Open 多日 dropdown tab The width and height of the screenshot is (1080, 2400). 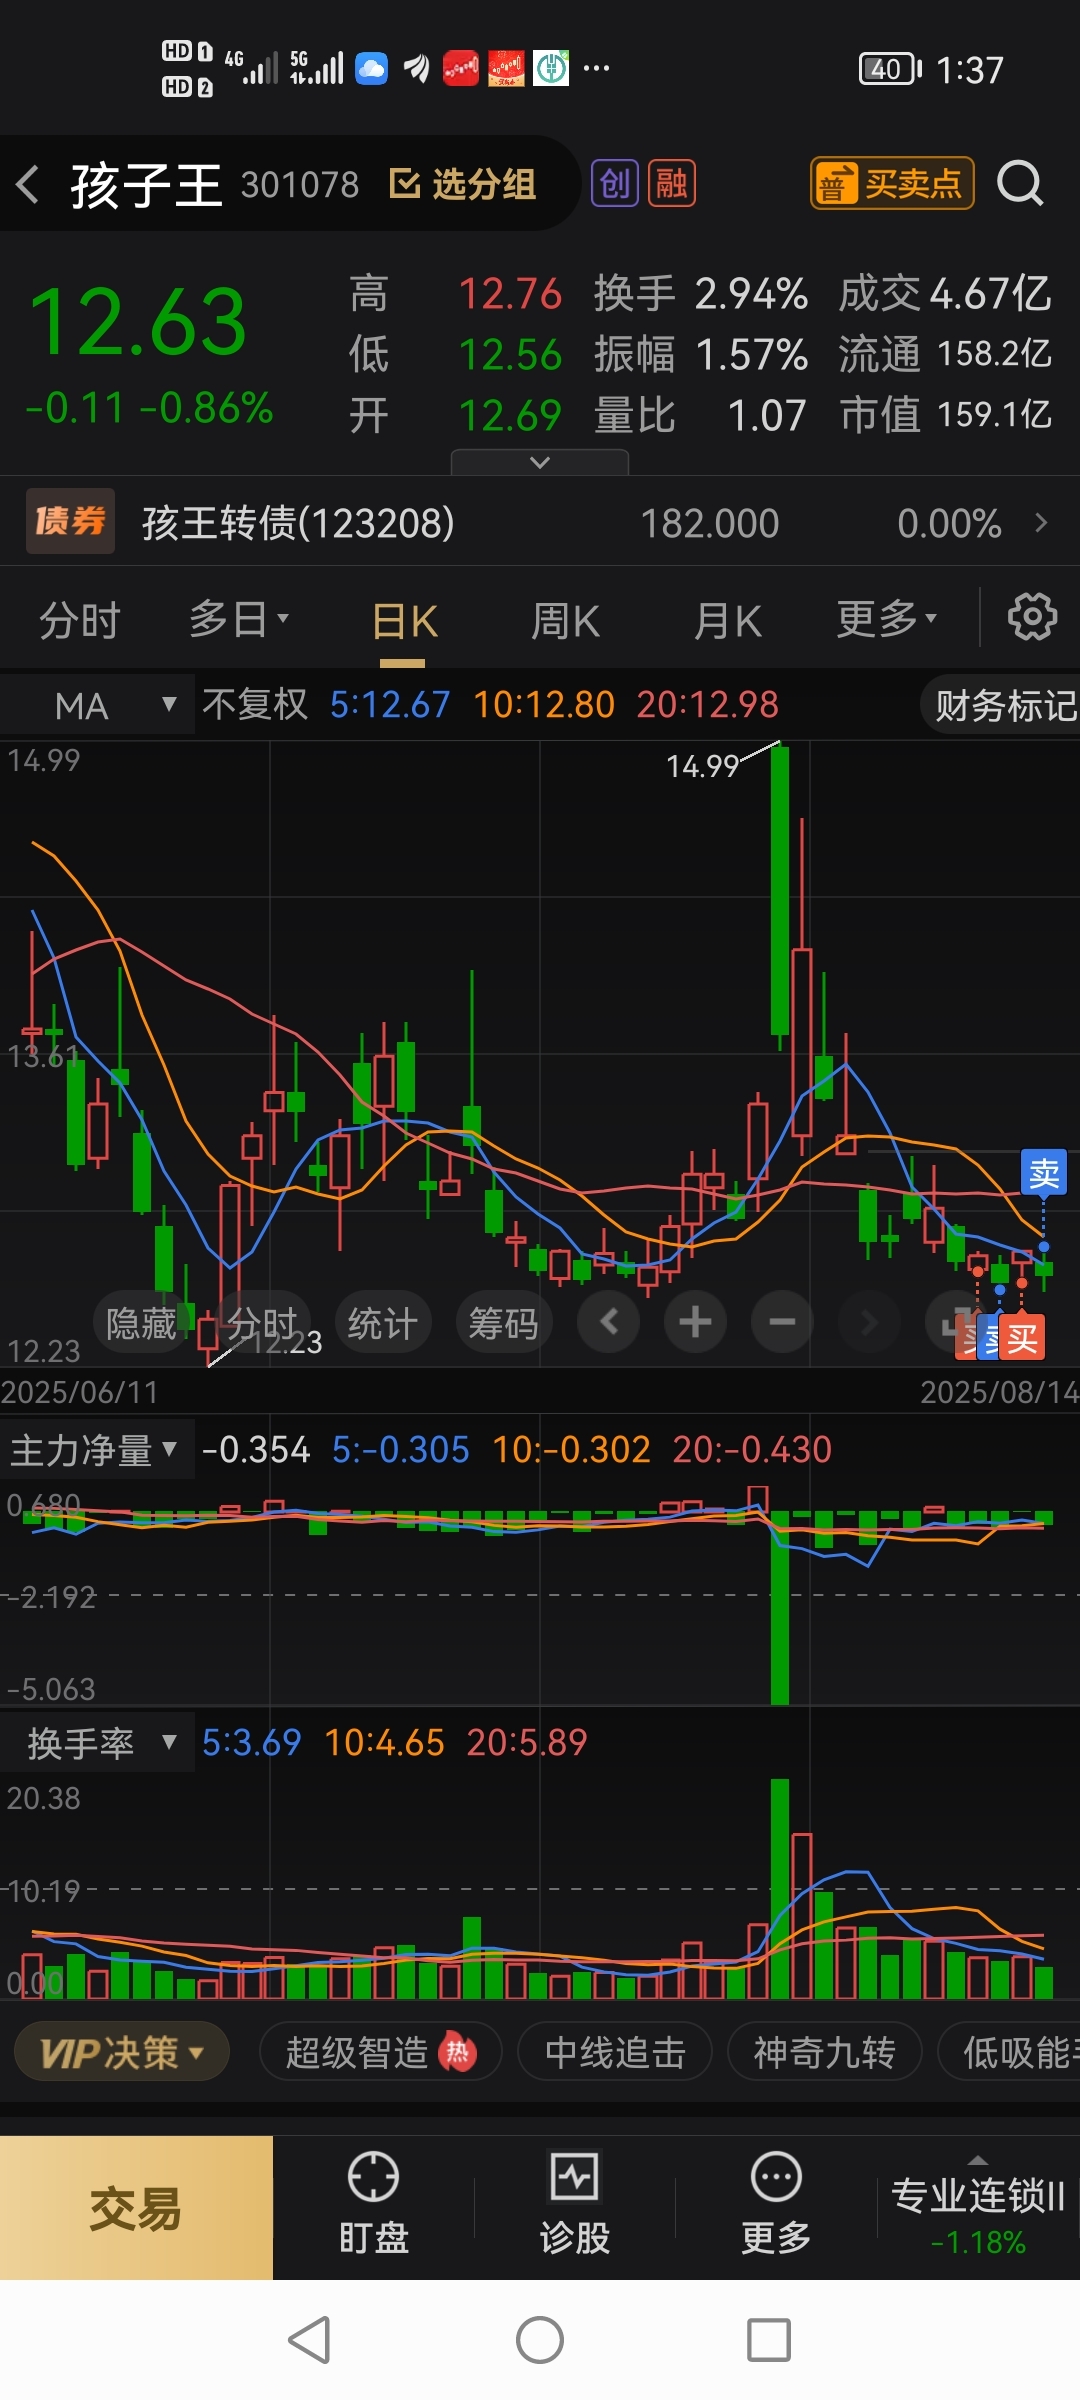[x=239, y=620]
